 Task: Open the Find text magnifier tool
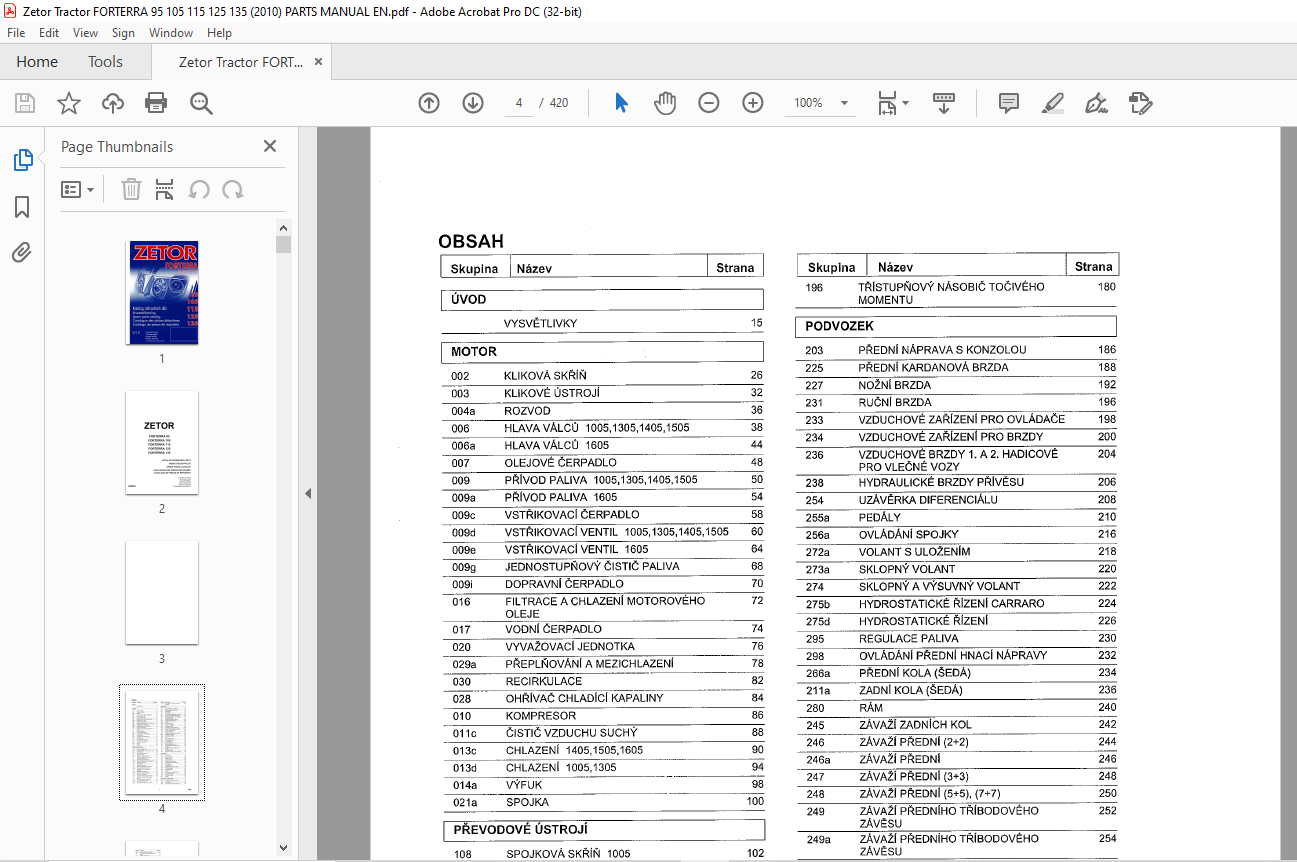pyautogui.click(x=201, y=103)
